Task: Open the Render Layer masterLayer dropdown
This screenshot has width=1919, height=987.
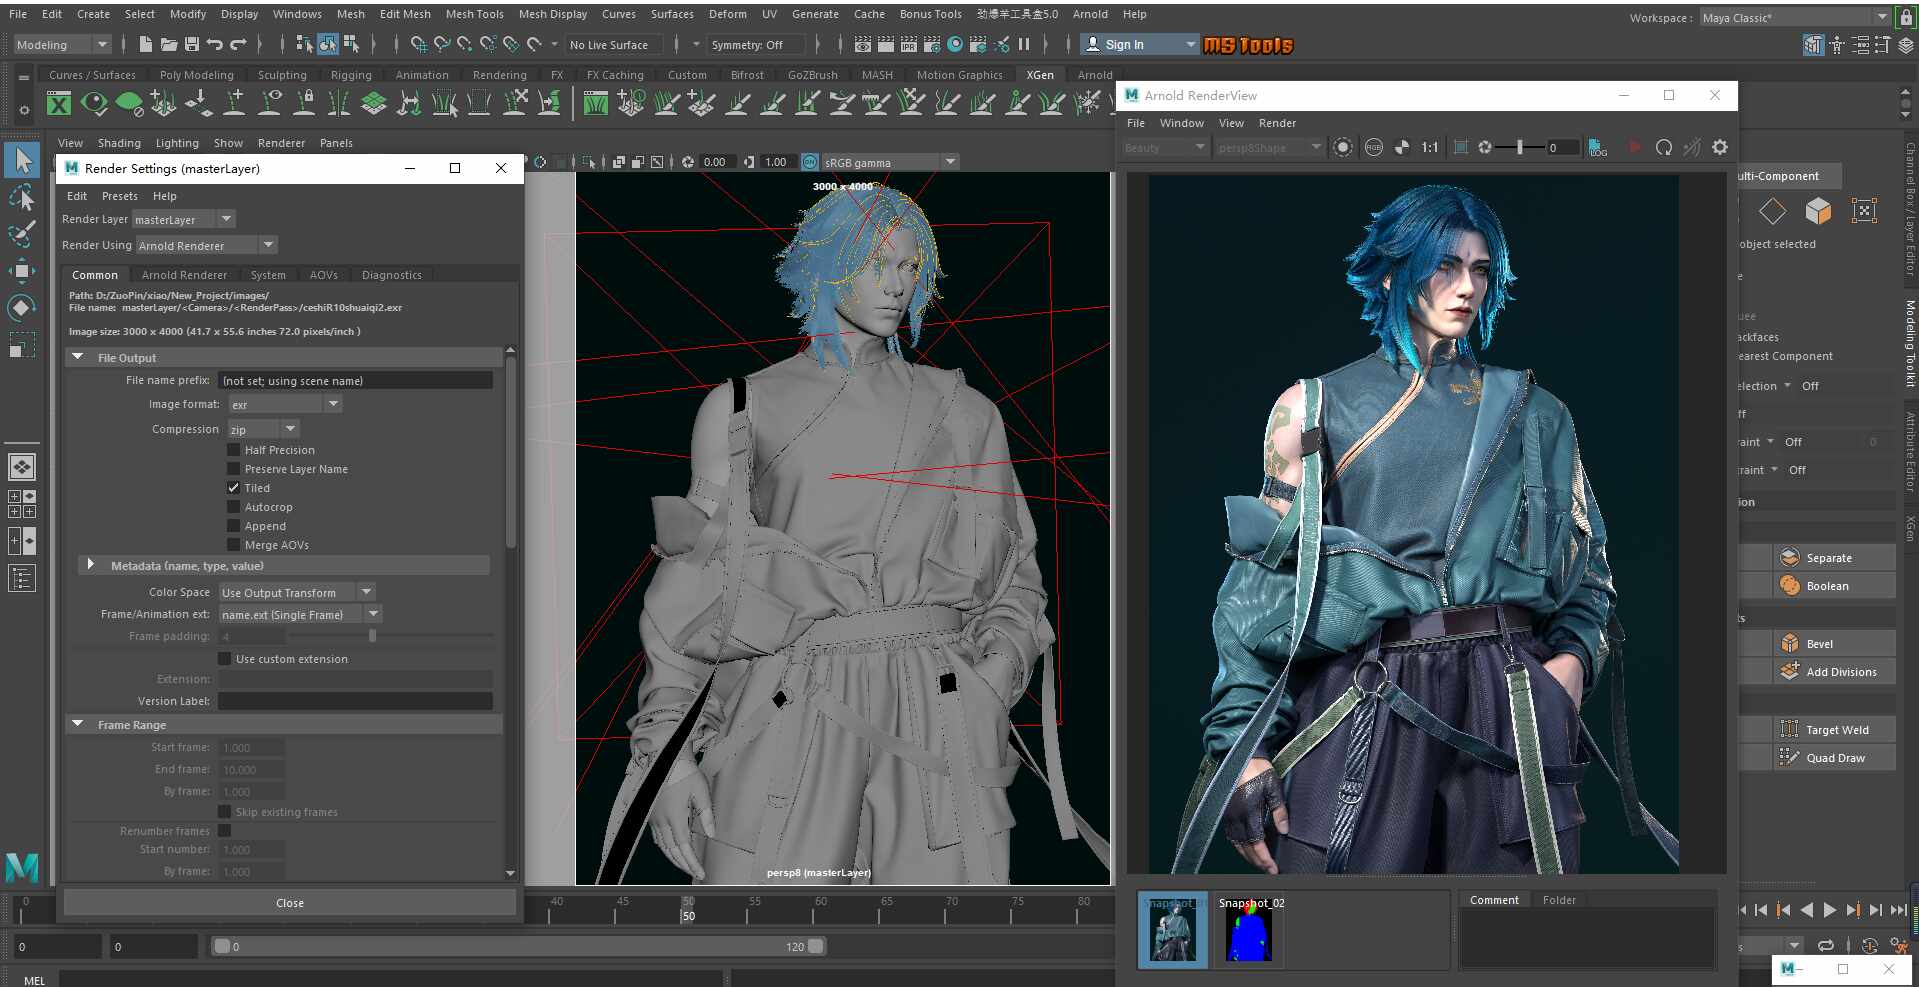Action: 183,219
